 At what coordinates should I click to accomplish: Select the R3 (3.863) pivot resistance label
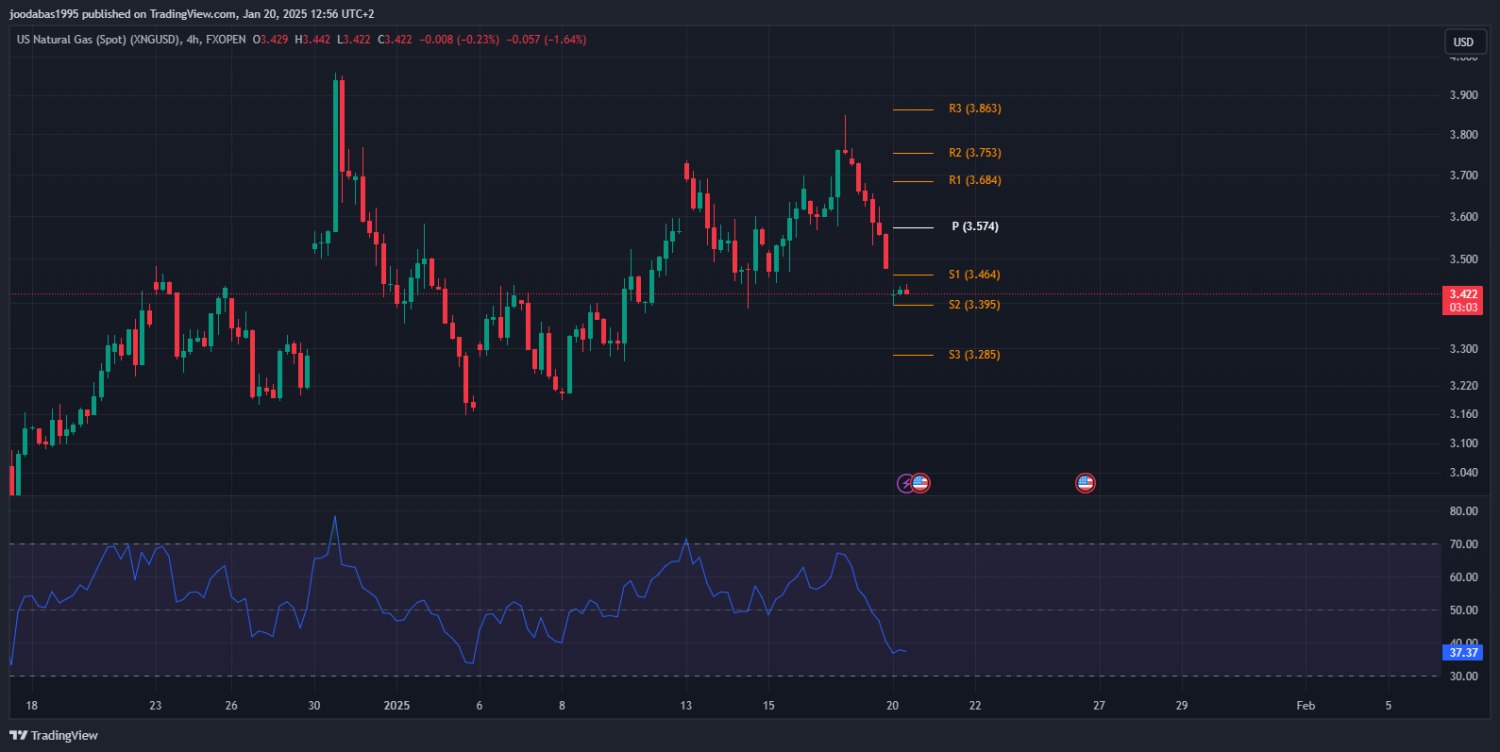[974, 108]
